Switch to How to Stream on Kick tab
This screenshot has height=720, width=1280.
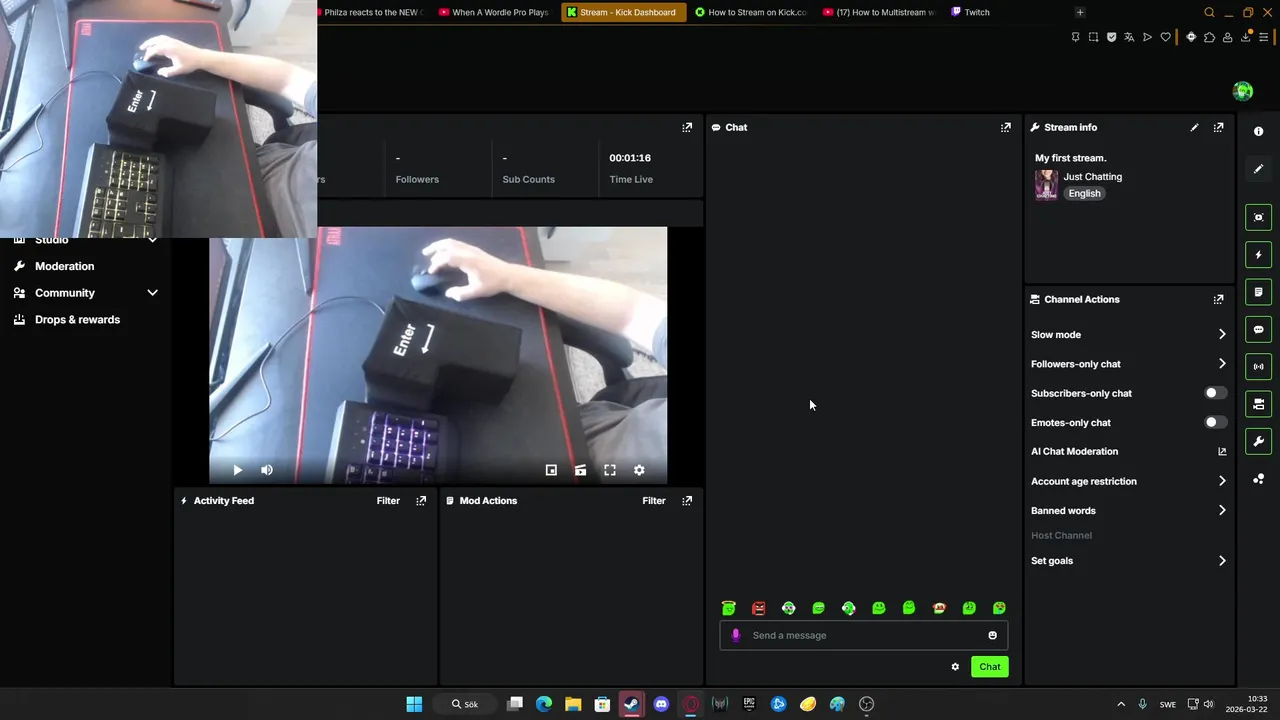click(750, 12)
